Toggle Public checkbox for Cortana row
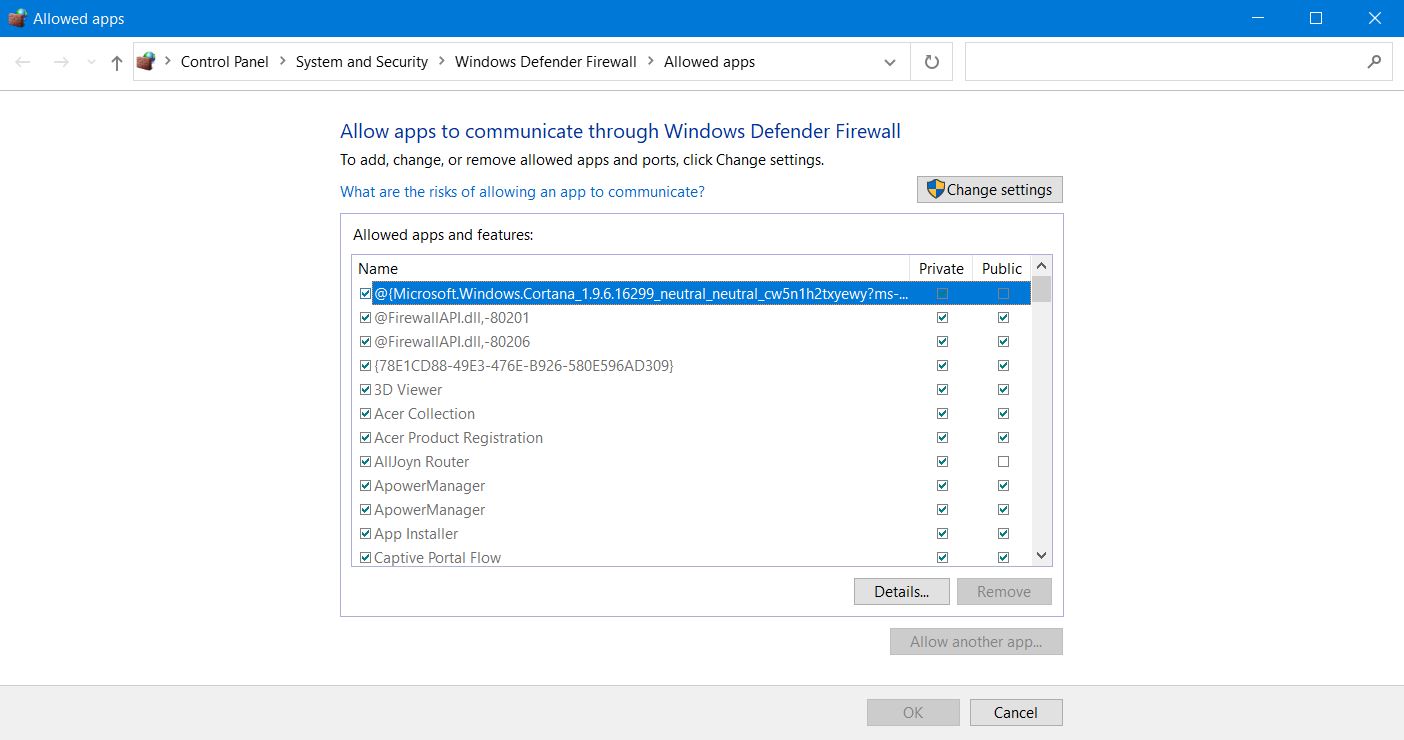This screenshot has height=740, width=1404. pyautogui.click(x=1003, y=294)
